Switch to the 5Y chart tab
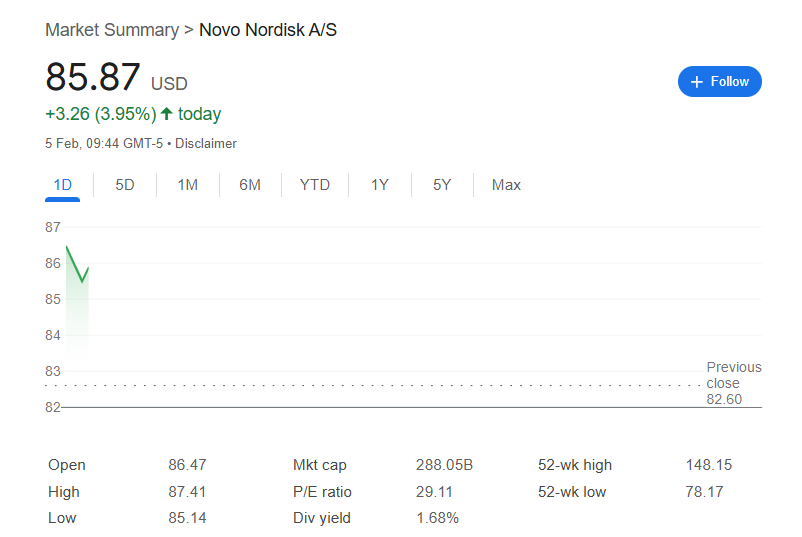Viewport: 802px width, 537px height. (x=442, y=185)
